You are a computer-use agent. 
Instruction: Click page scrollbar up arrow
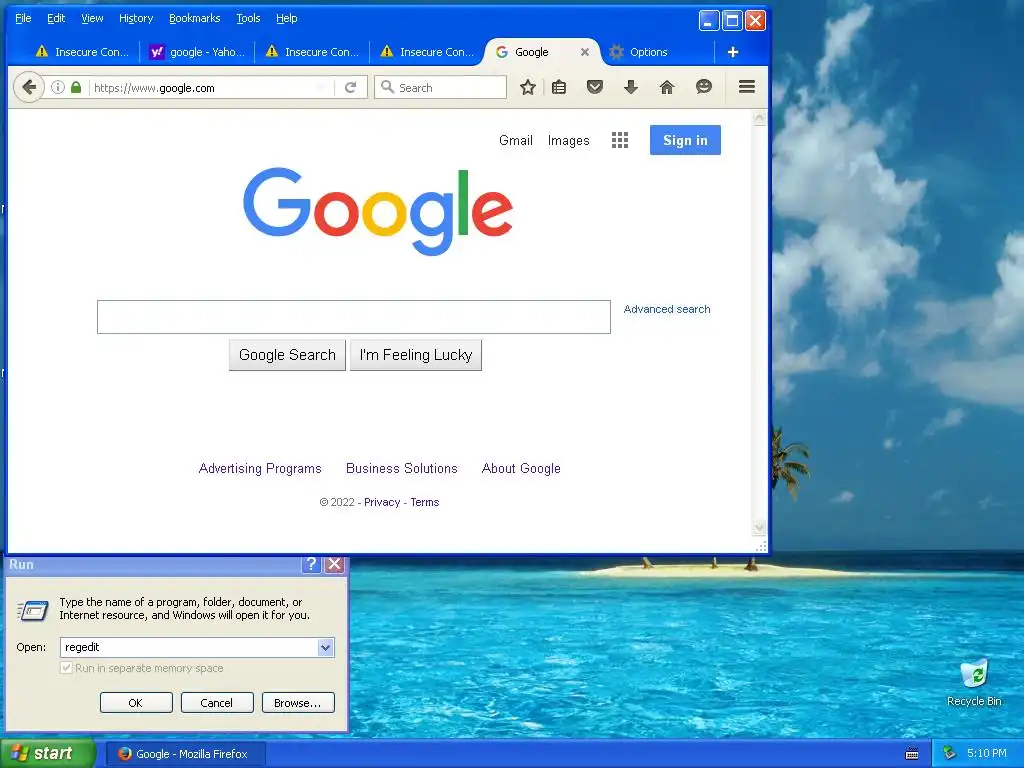click(759, 118)
